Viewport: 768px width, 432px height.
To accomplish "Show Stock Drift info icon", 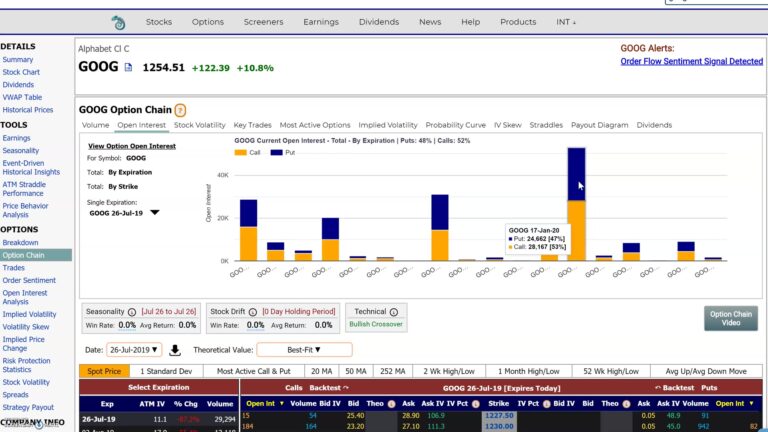I will (253, 312).
